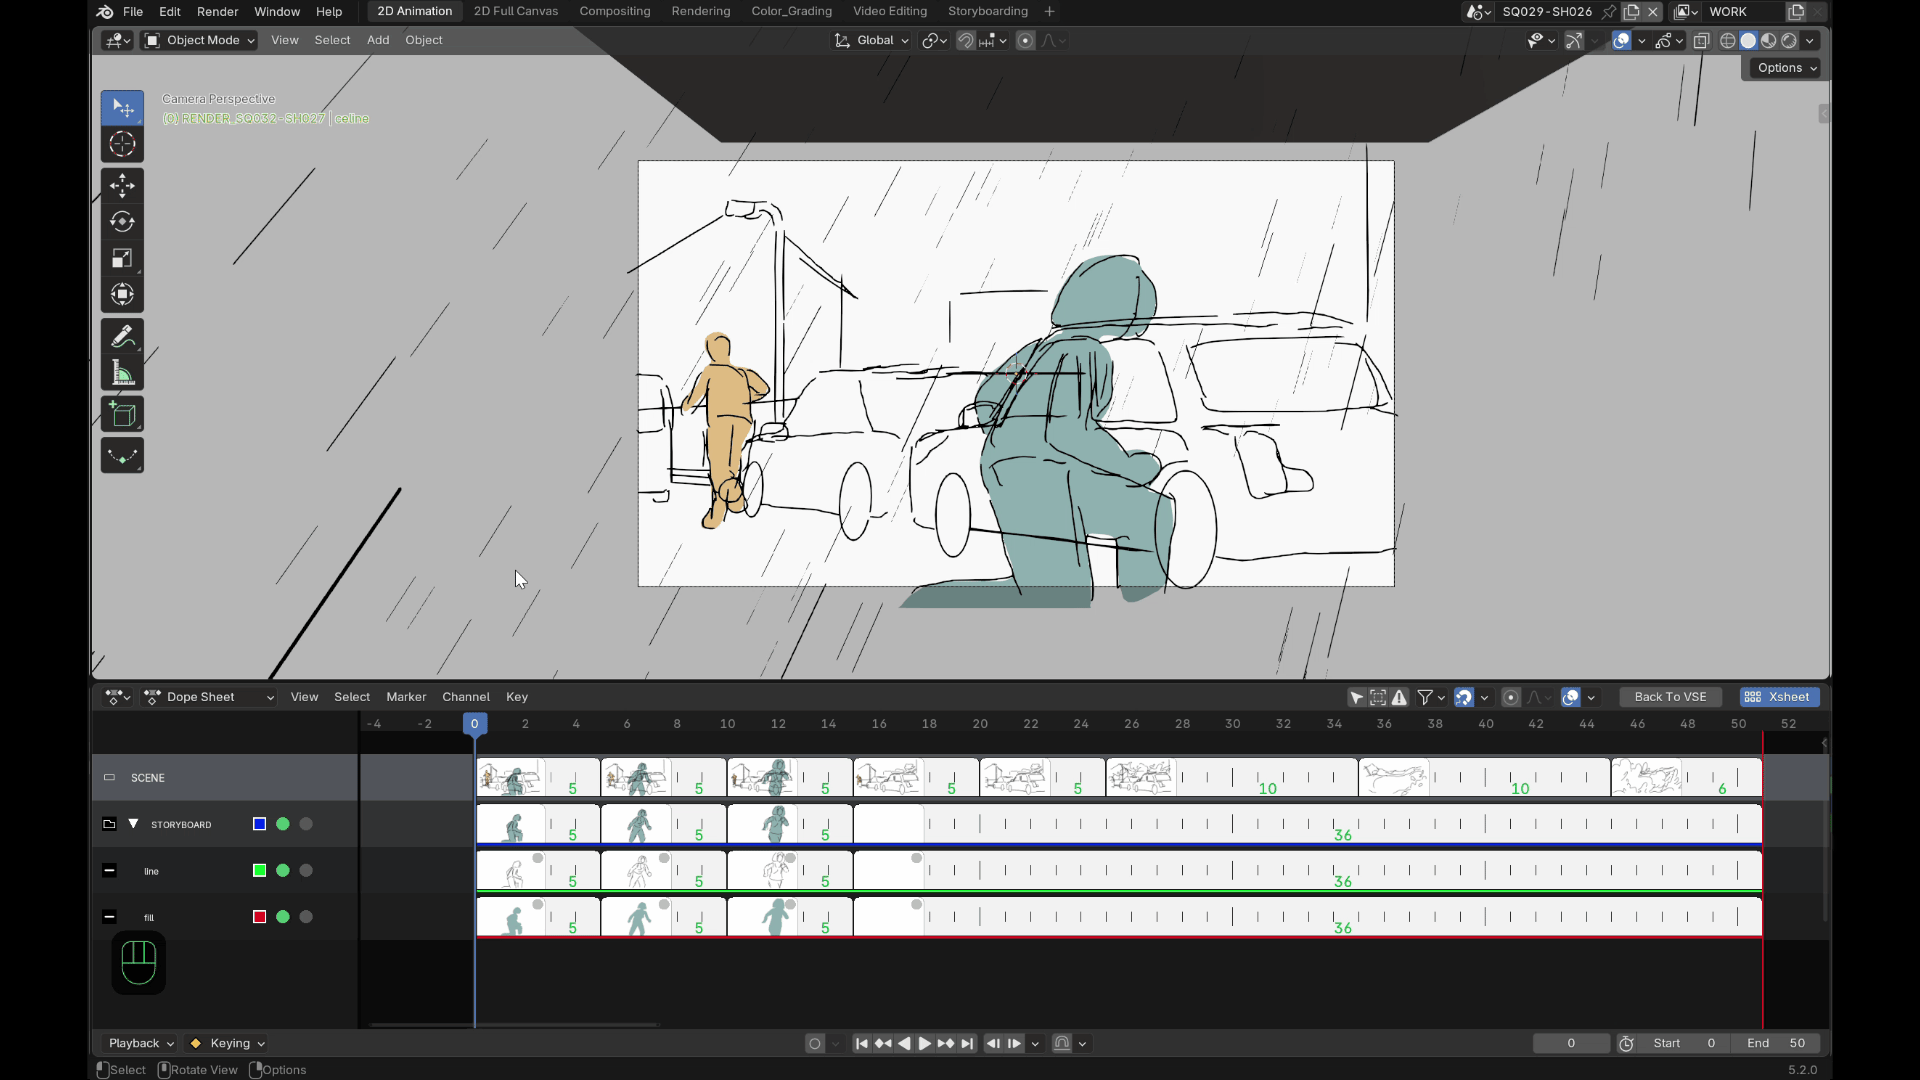Viewport: 1920px width, 1080px height.
Task: Click the End frame field showing 50
Action: (x=1776, y=1043)
